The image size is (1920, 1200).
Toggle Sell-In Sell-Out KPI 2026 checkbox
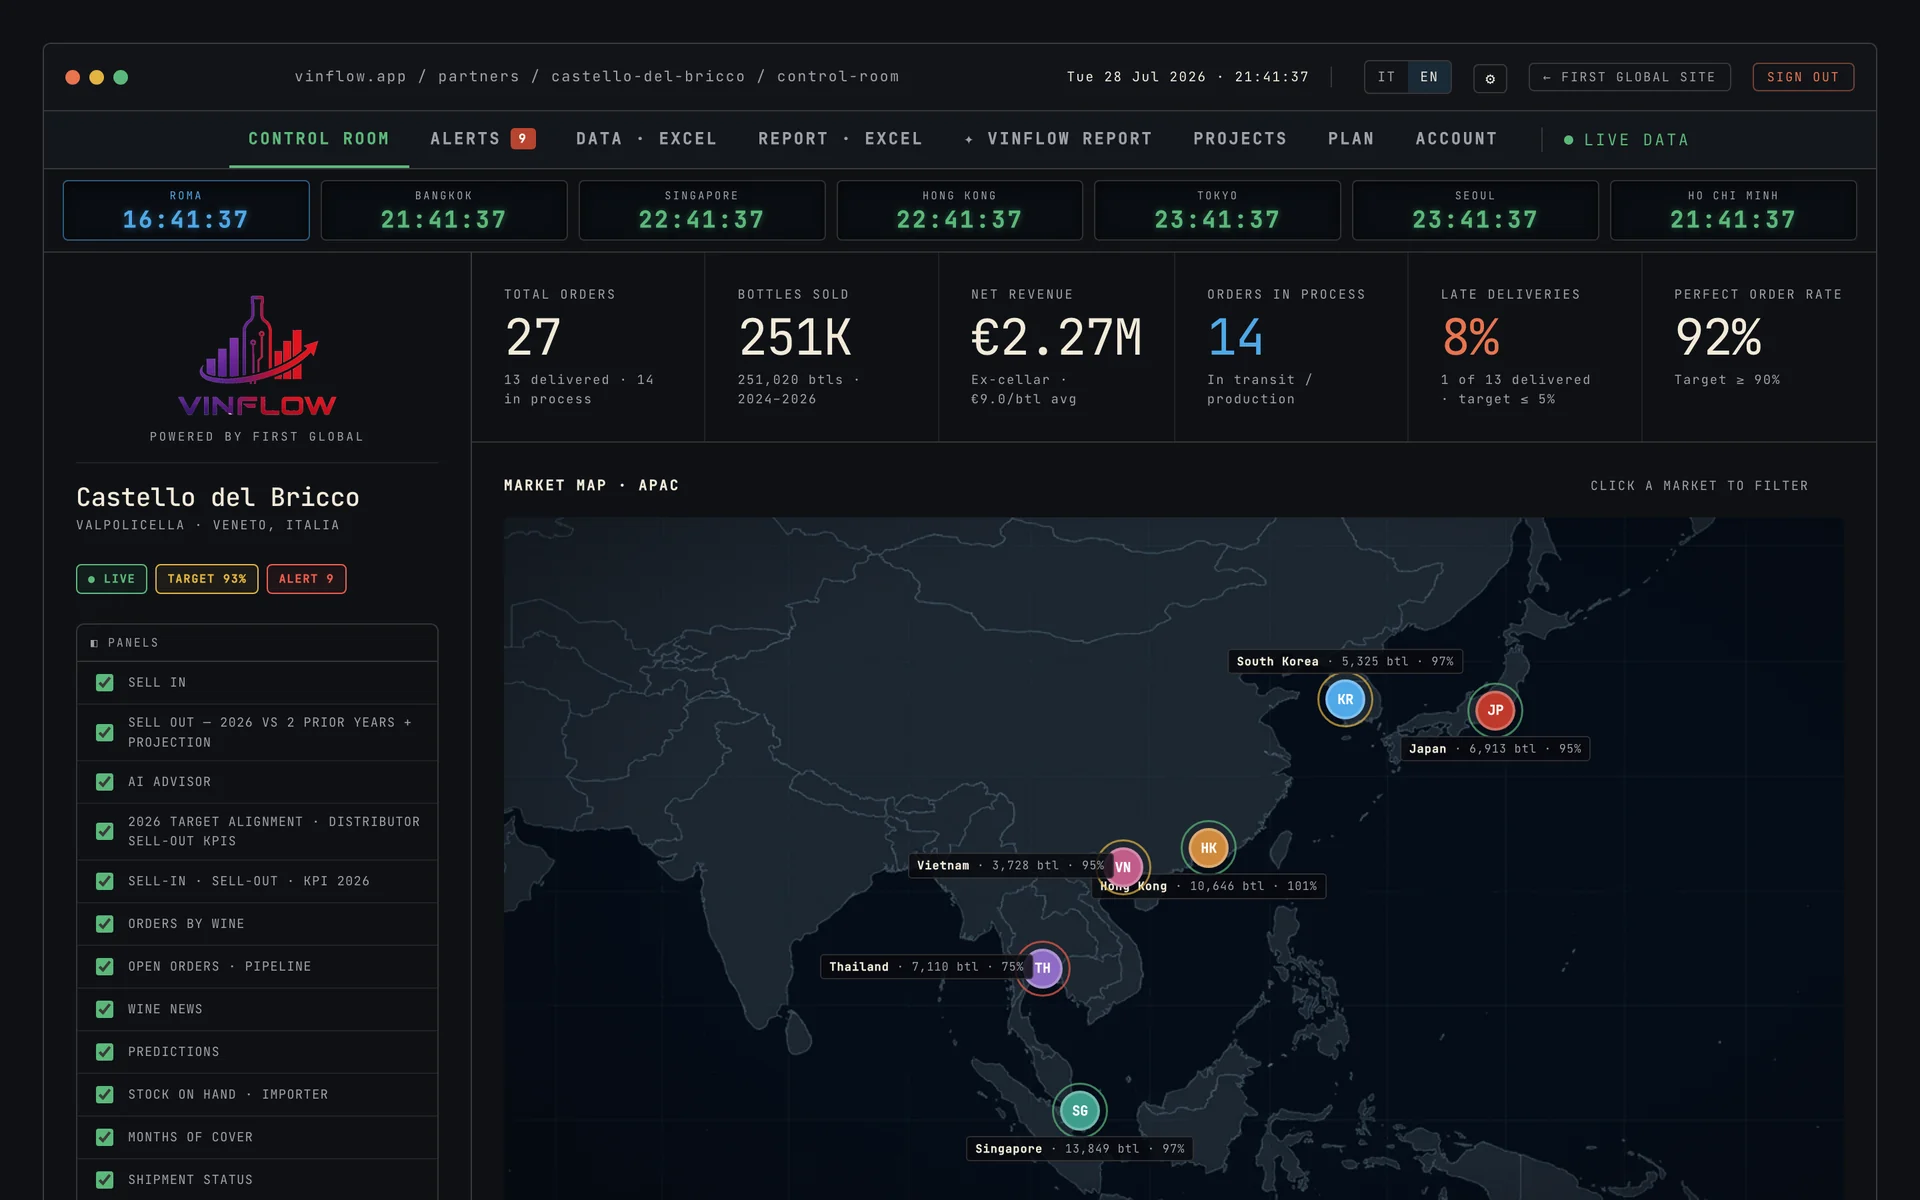[x=104, y=881]
